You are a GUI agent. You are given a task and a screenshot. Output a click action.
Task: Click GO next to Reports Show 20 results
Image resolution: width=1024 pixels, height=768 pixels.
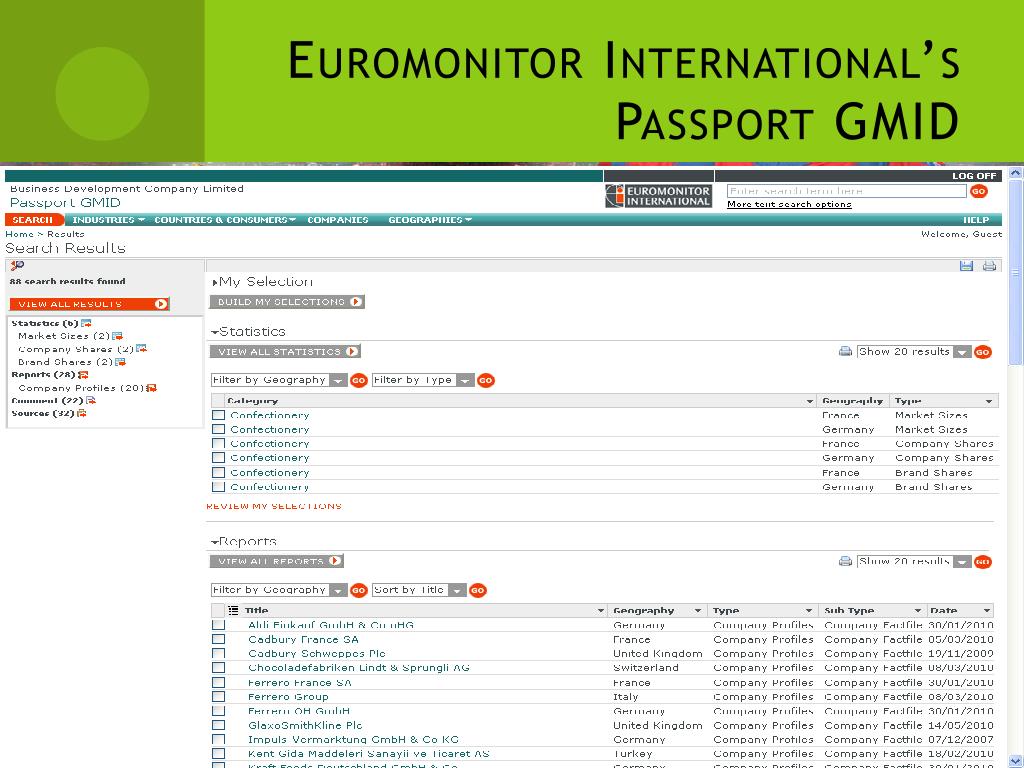pyautogui.click(x=982, y=562)
